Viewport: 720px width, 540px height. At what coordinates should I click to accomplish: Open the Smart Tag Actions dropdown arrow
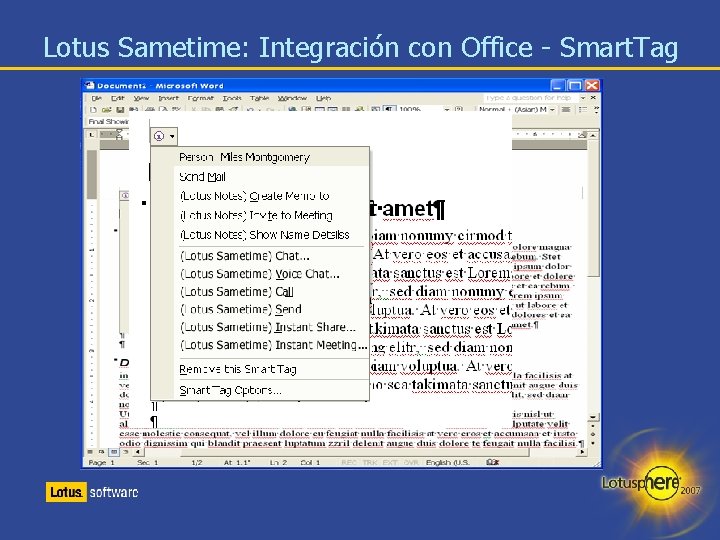[x=172, y=136]
